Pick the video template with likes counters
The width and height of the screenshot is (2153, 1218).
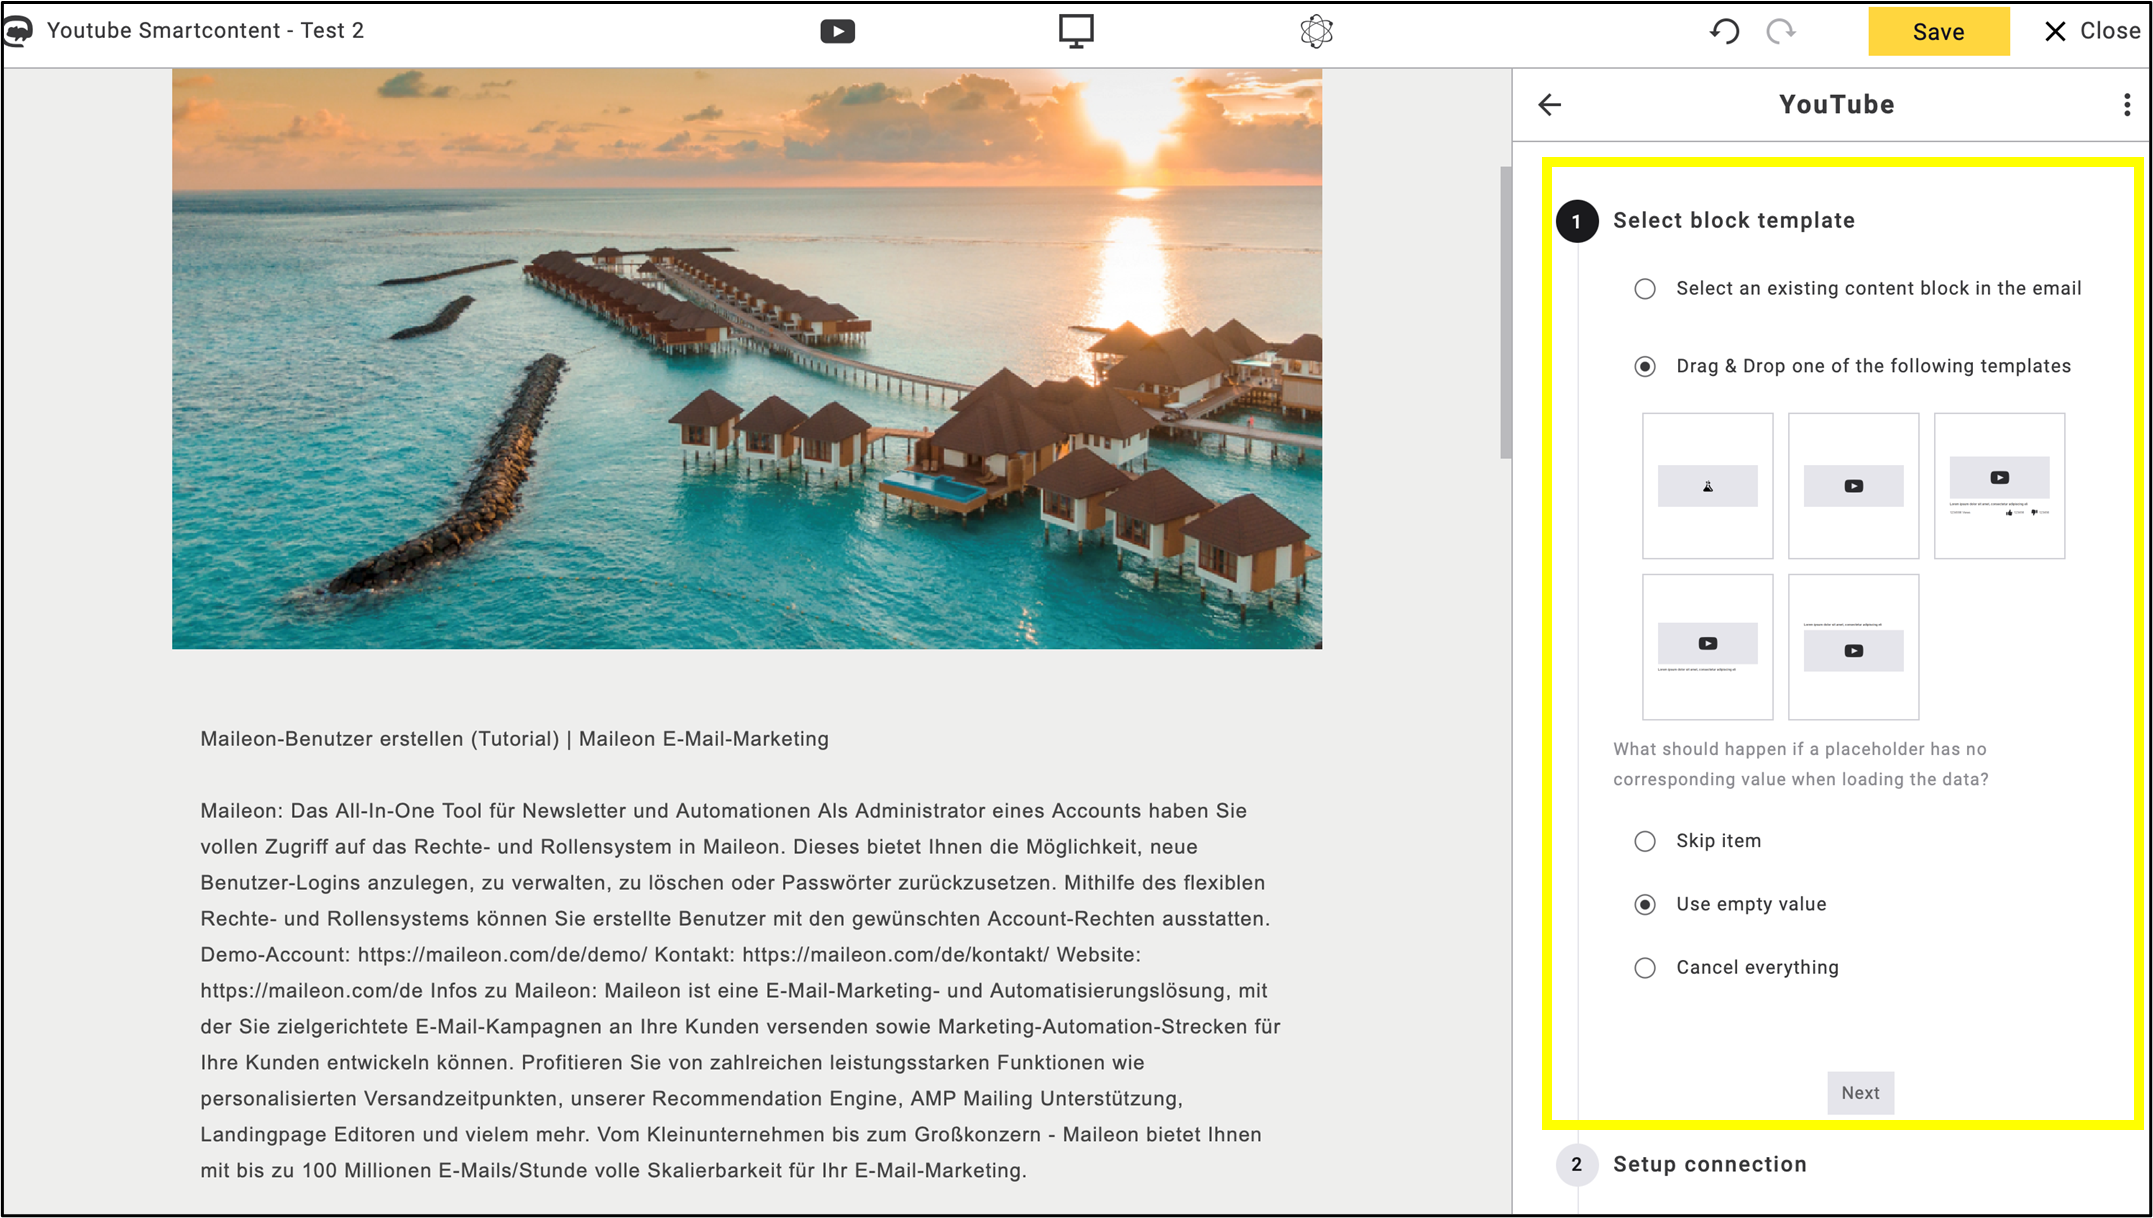click(x=1999, y=486)
